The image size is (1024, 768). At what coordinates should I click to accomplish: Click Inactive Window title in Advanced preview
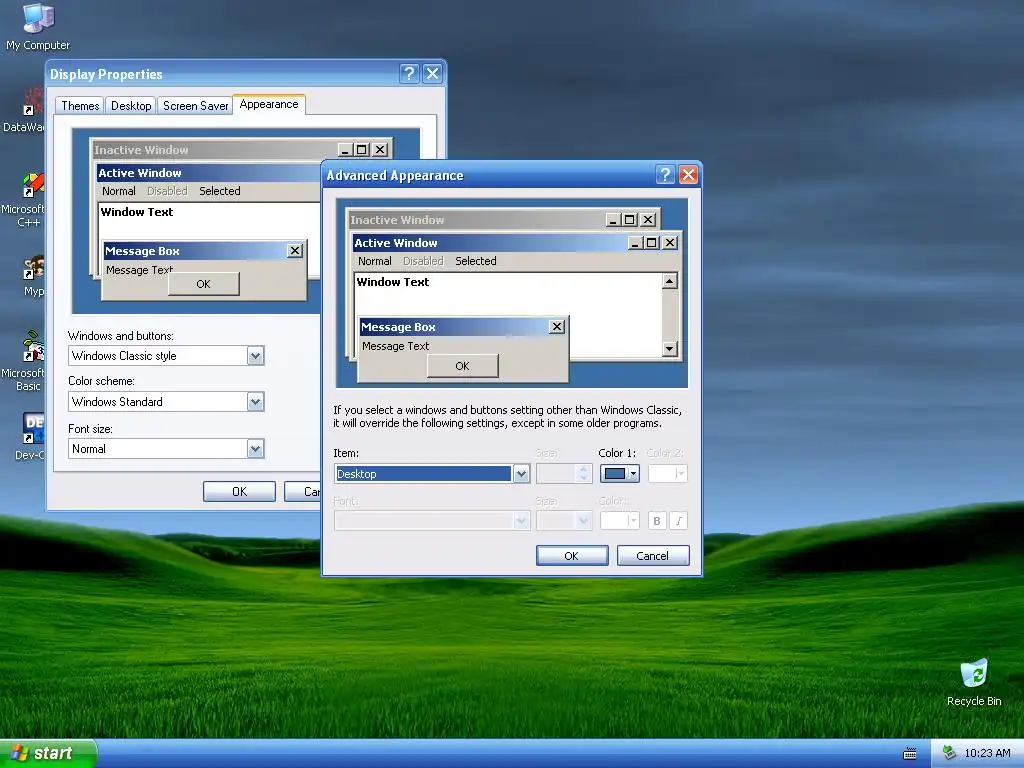coord(397,220)
